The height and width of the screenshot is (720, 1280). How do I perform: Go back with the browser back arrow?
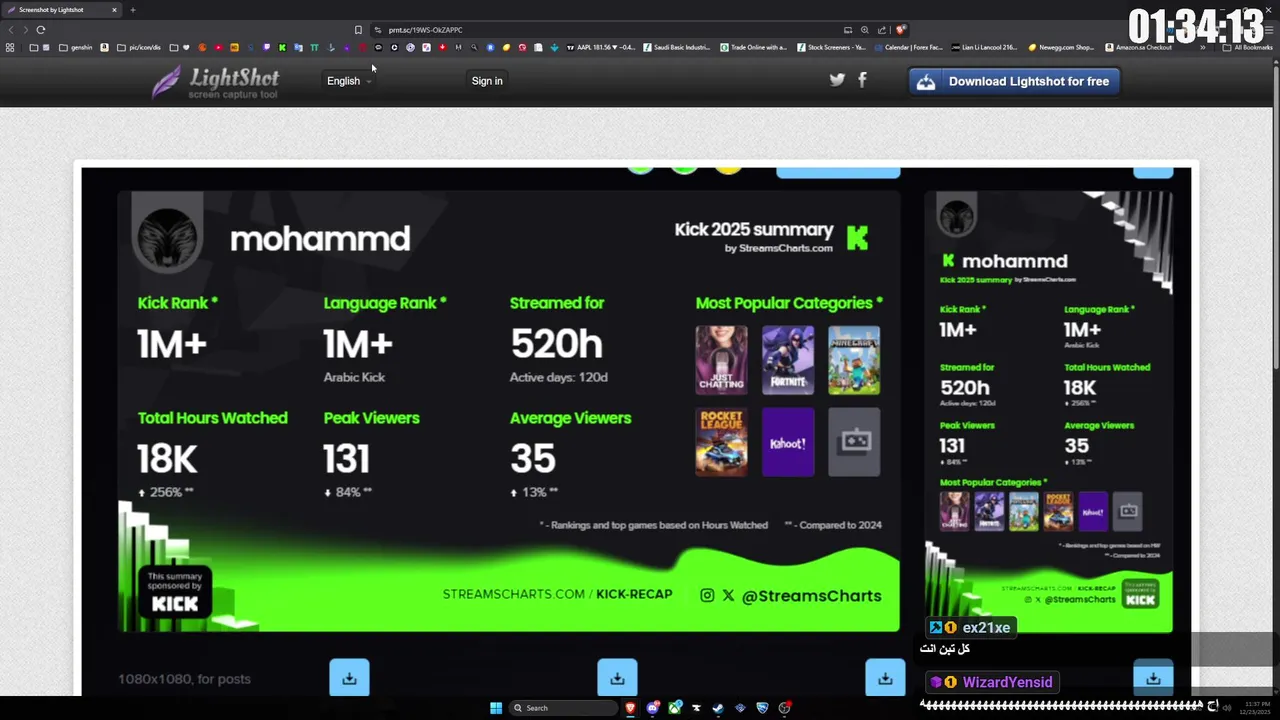coord(11,30)
